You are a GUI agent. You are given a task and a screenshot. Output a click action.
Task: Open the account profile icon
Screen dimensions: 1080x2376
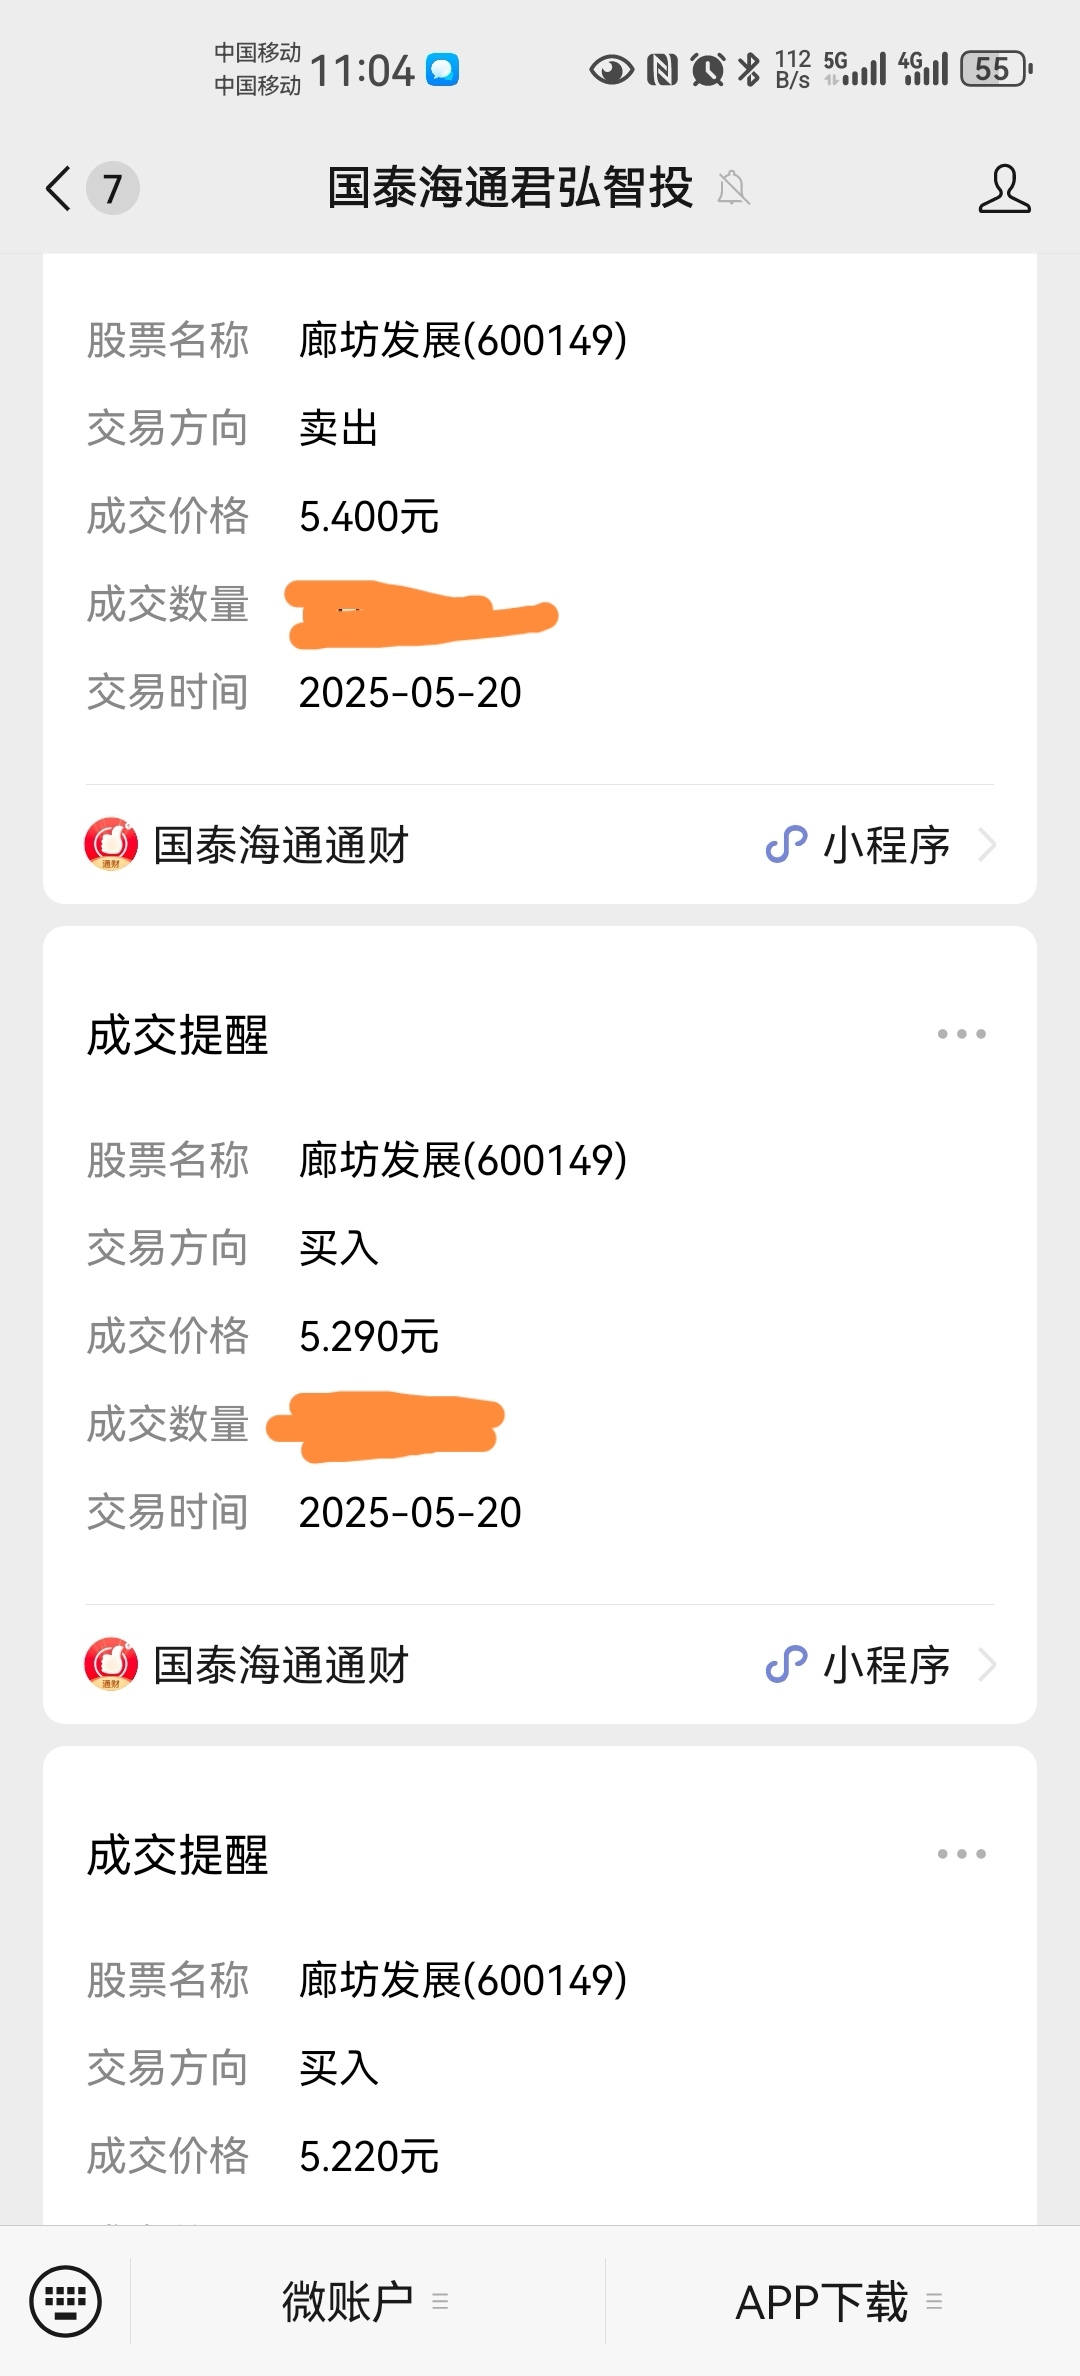1004,188
